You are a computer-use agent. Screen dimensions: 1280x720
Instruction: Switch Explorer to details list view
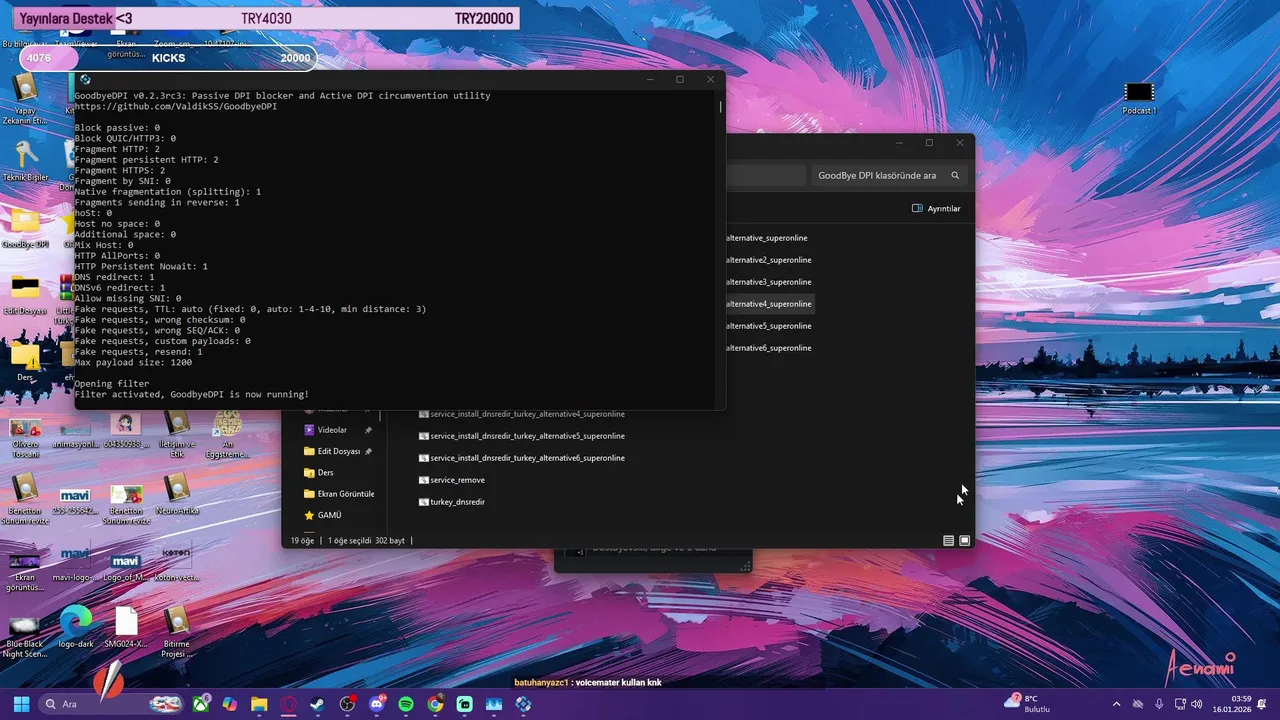(948, 541)
